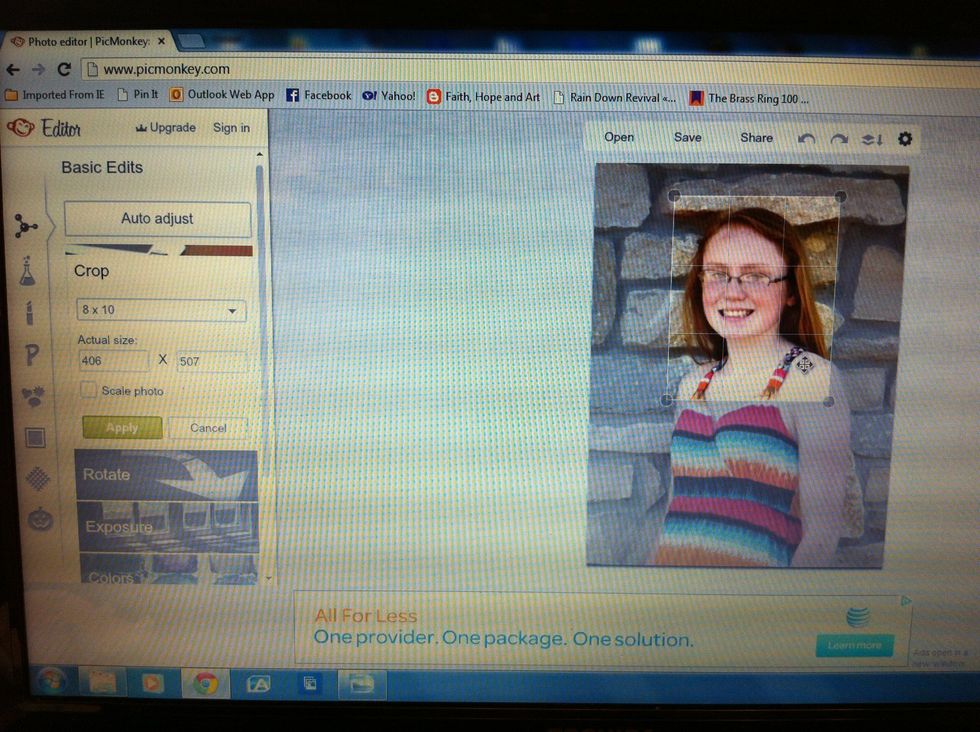Click the undo arrow icon
Image resolution: width=980 pixels, height=732 pixels.
(808, 138)
